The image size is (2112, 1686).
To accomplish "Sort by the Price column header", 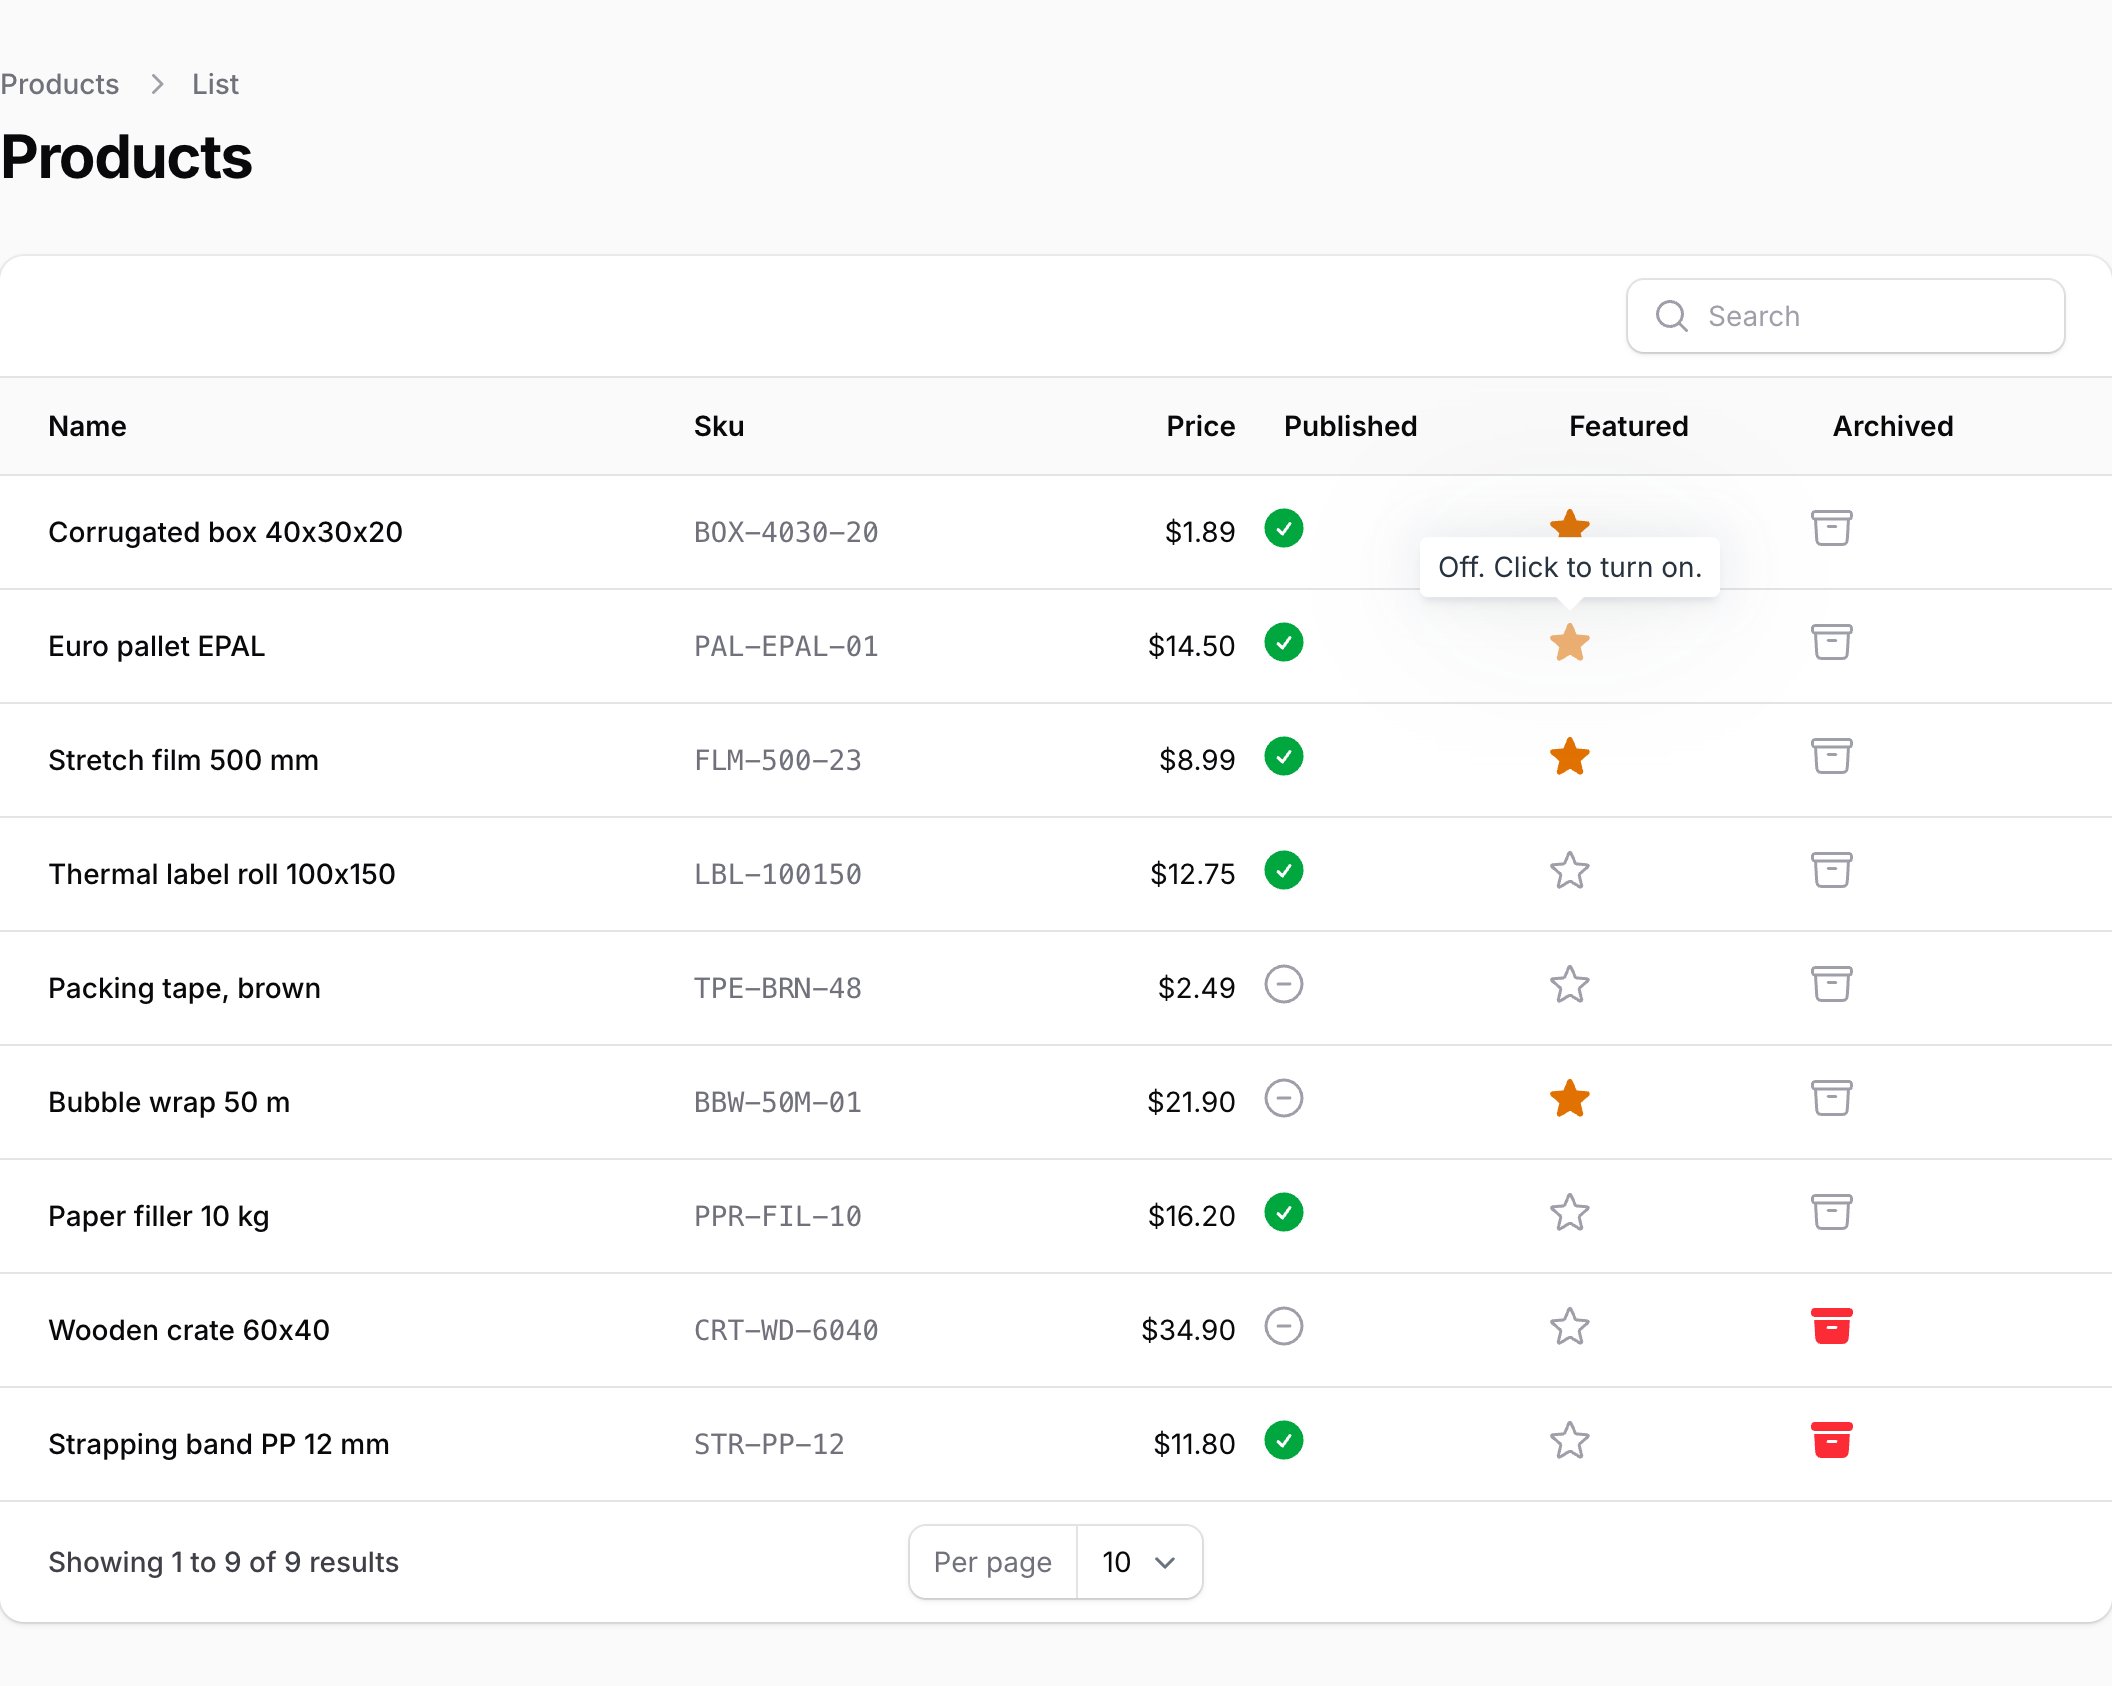I will [x=1200, y=426].
